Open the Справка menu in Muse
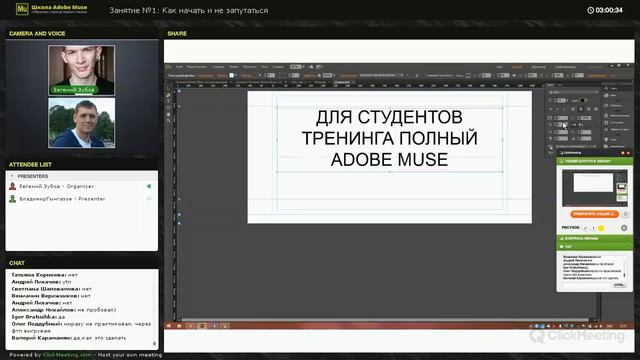640x360 pixels. point(278,67)
